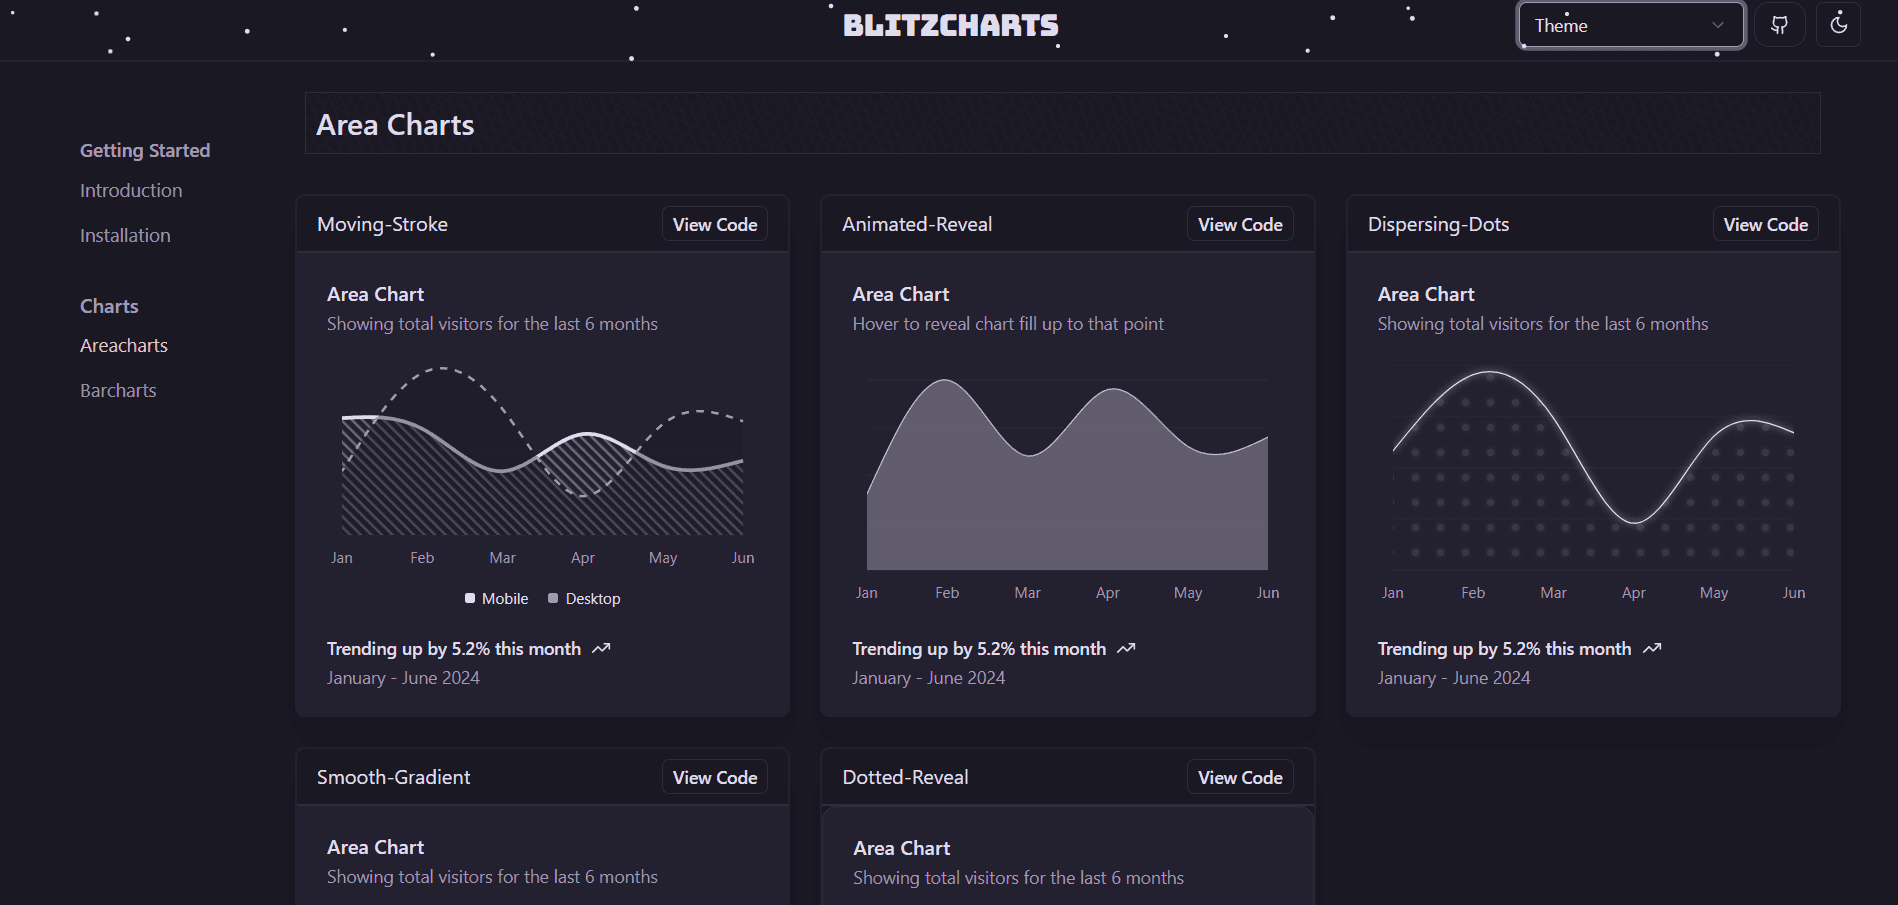Click the trending arrow icon on Animated-Reveal card
Image resolution: width=1898 pixels, height=905 pixels.
click(1126, 648)
